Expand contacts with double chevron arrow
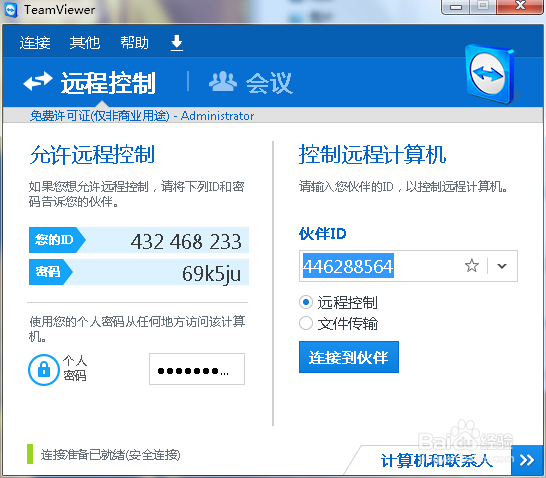Screen dimensions: 546x478 [x=527, y=460]
